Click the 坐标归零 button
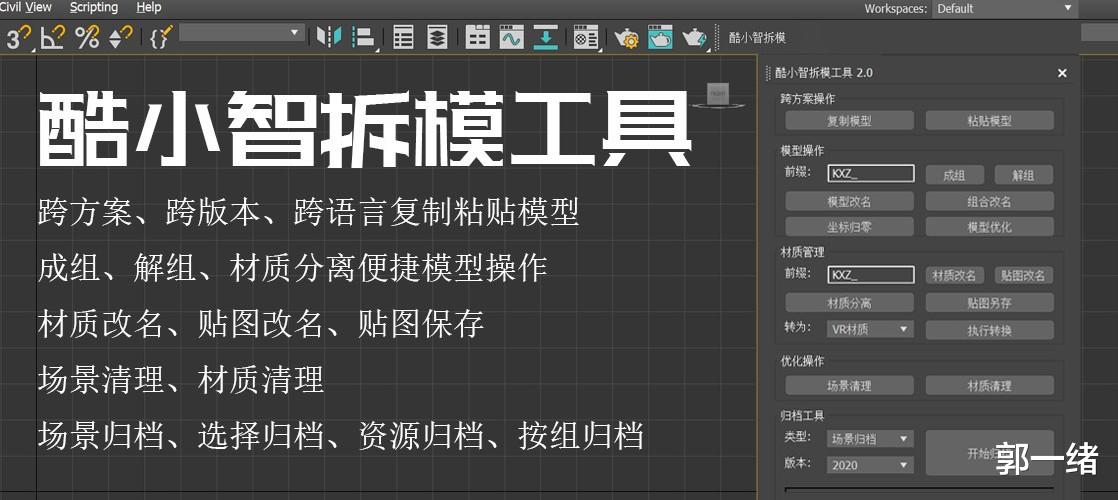 (849, 227)
